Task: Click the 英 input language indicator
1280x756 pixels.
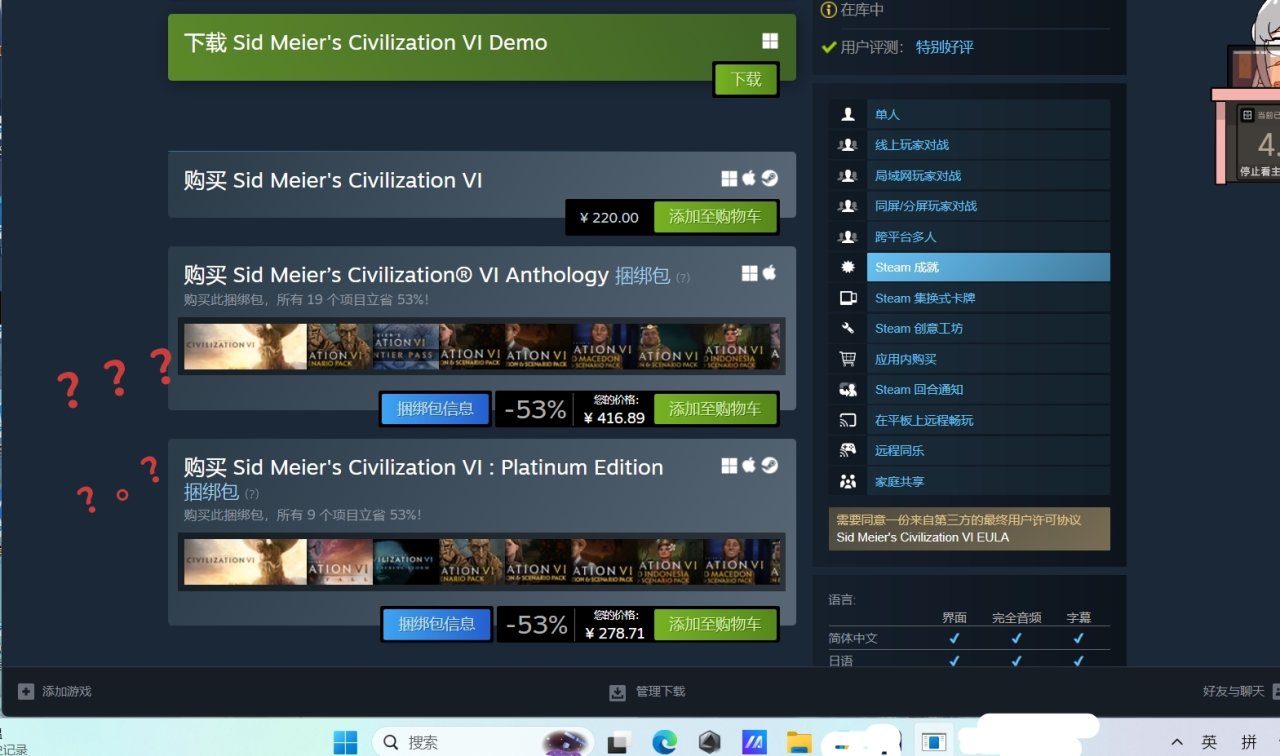Action: click(1209, 742)
